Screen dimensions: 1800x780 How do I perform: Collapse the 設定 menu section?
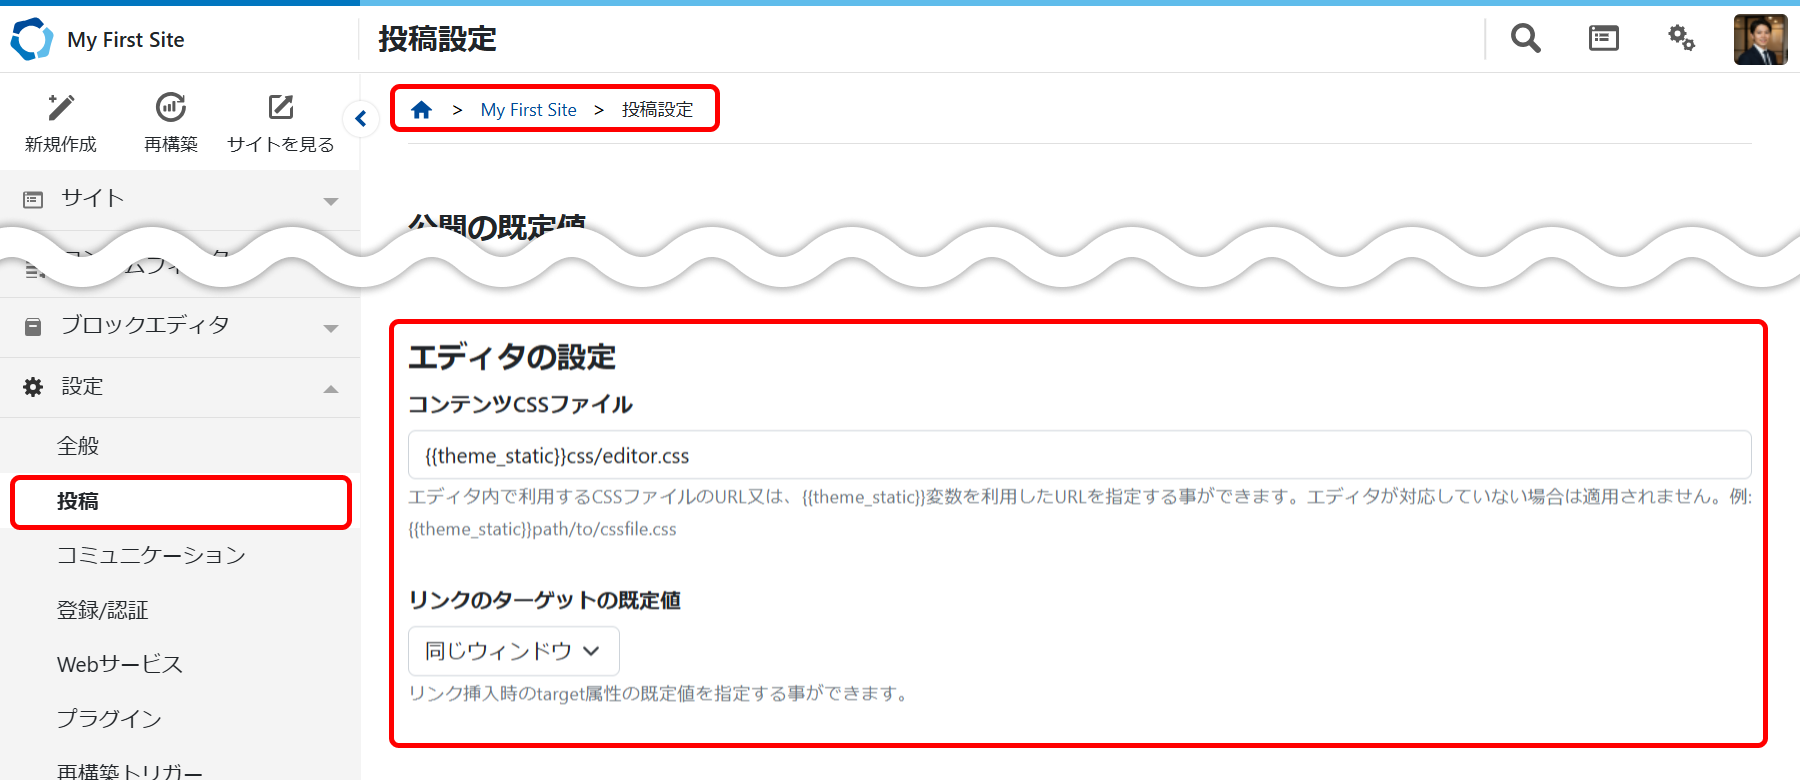(180, 387)
